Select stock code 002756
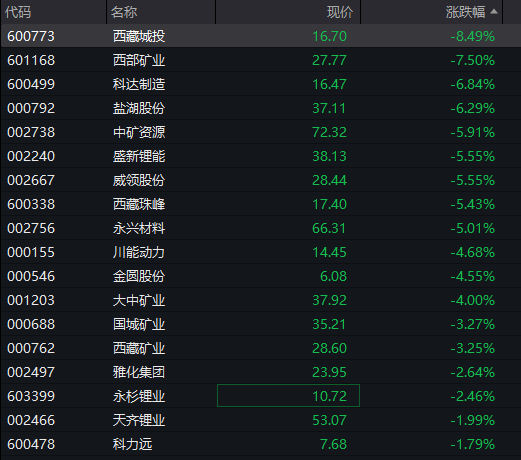Screen dimensions: 521x460 [x=31, y=228]
